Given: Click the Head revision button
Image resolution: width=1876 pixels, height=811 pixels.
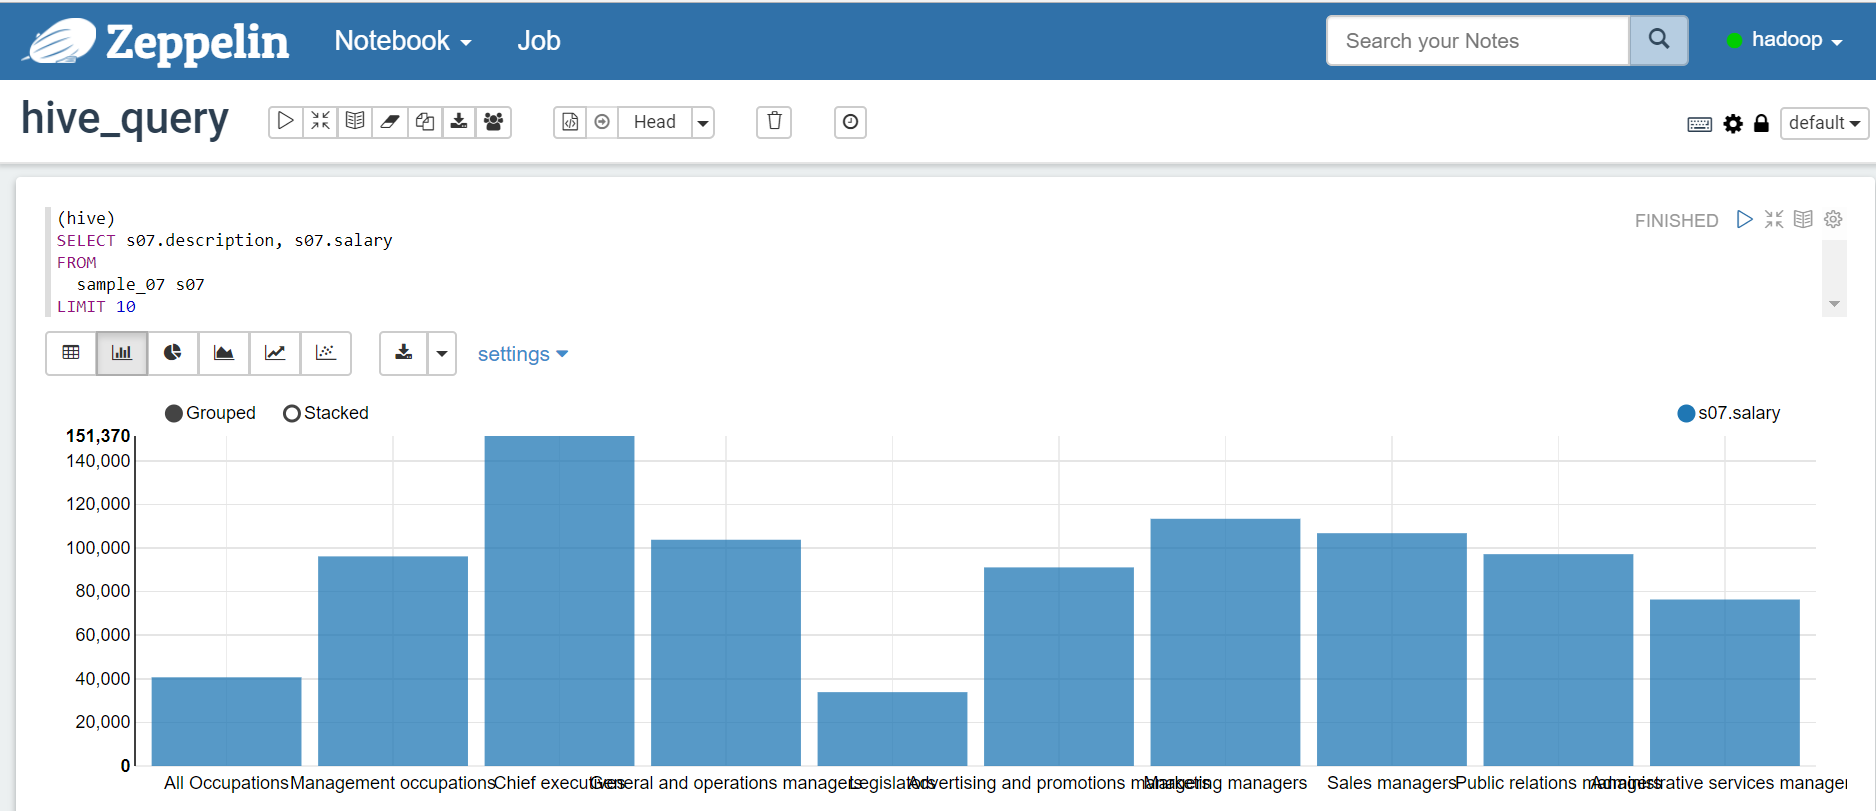Looking at the screenshot, I should click(654, 122).
